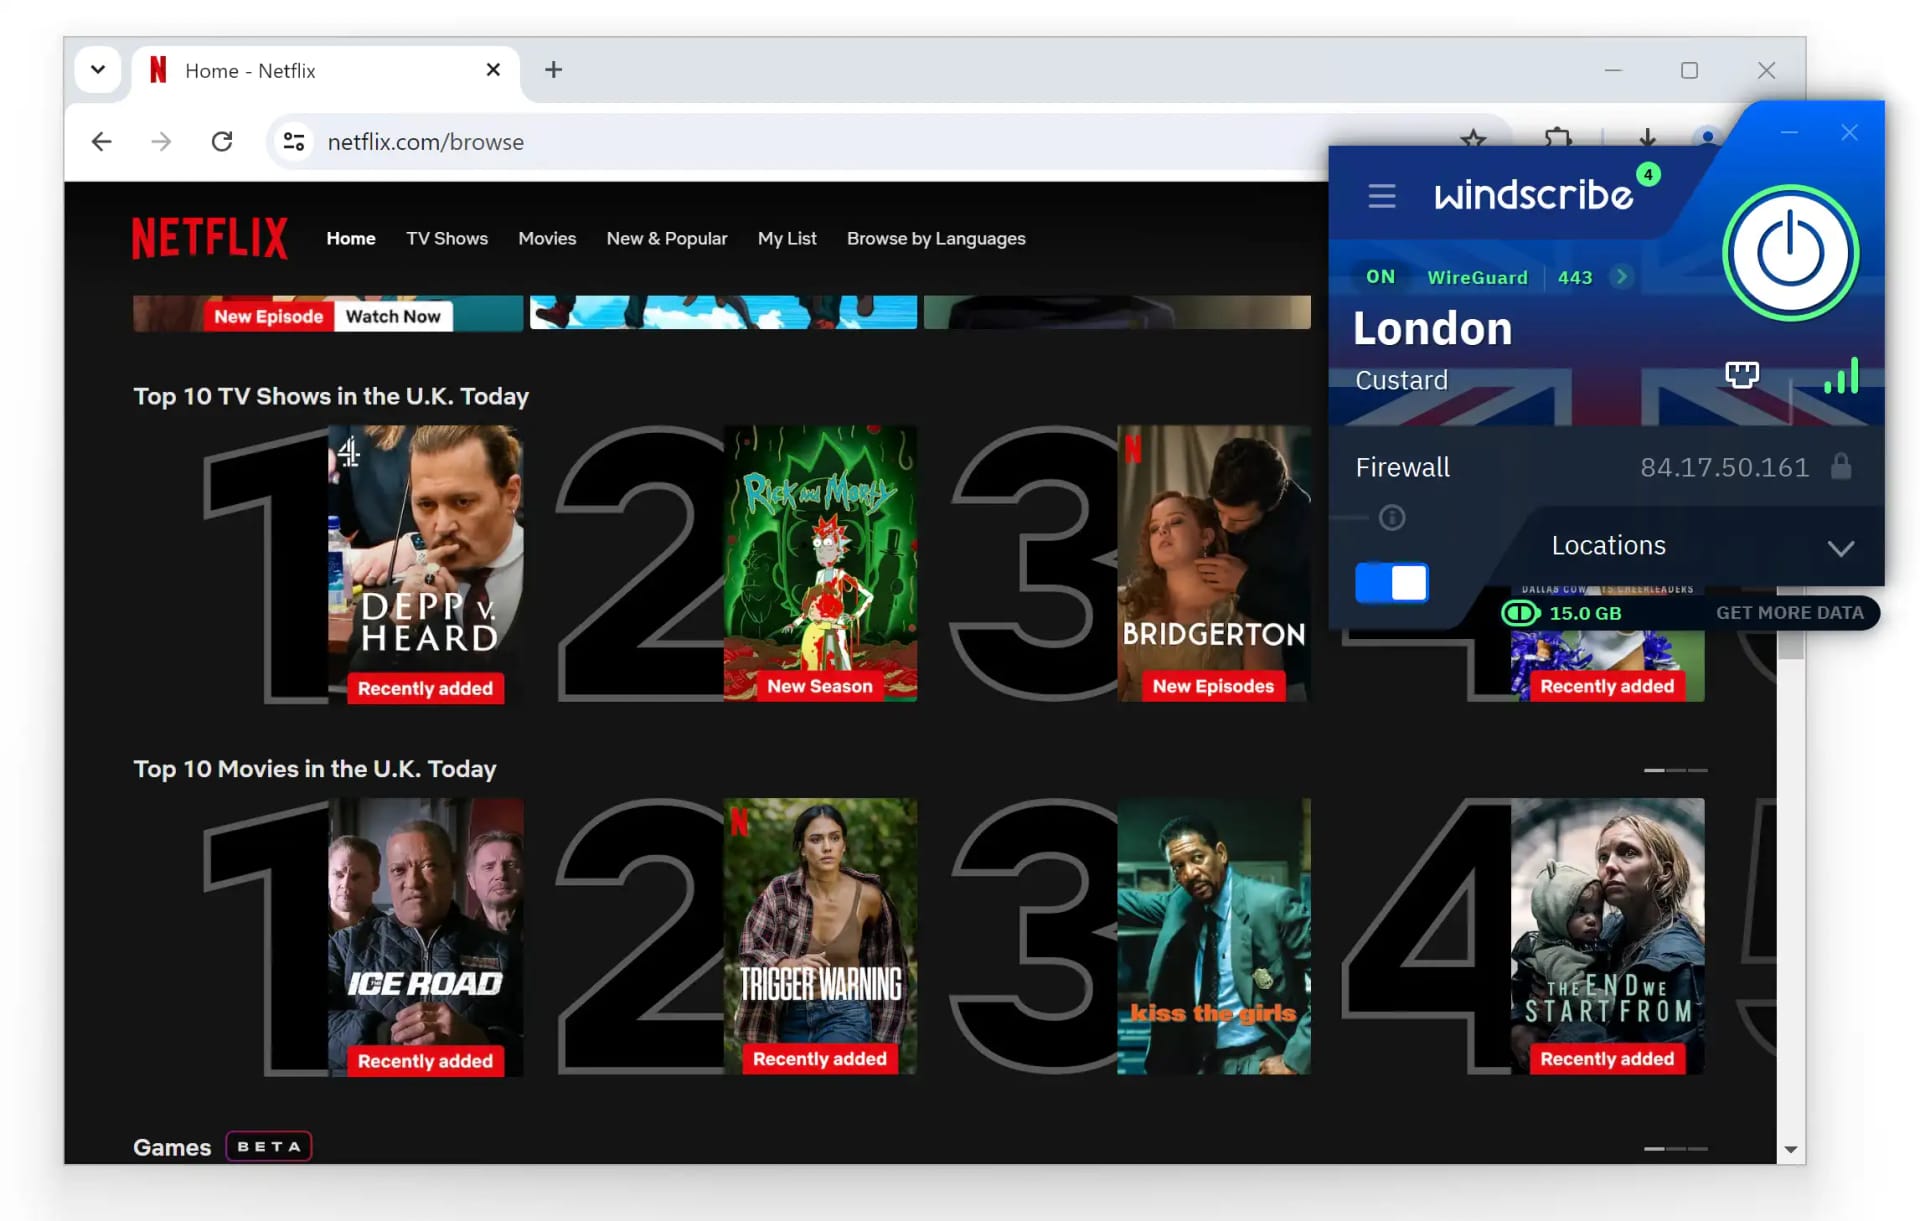This screenshot has width=1920, height=1221.
Task: Click Watch Now on the featured Netflix show
Action: coord(392,316)
